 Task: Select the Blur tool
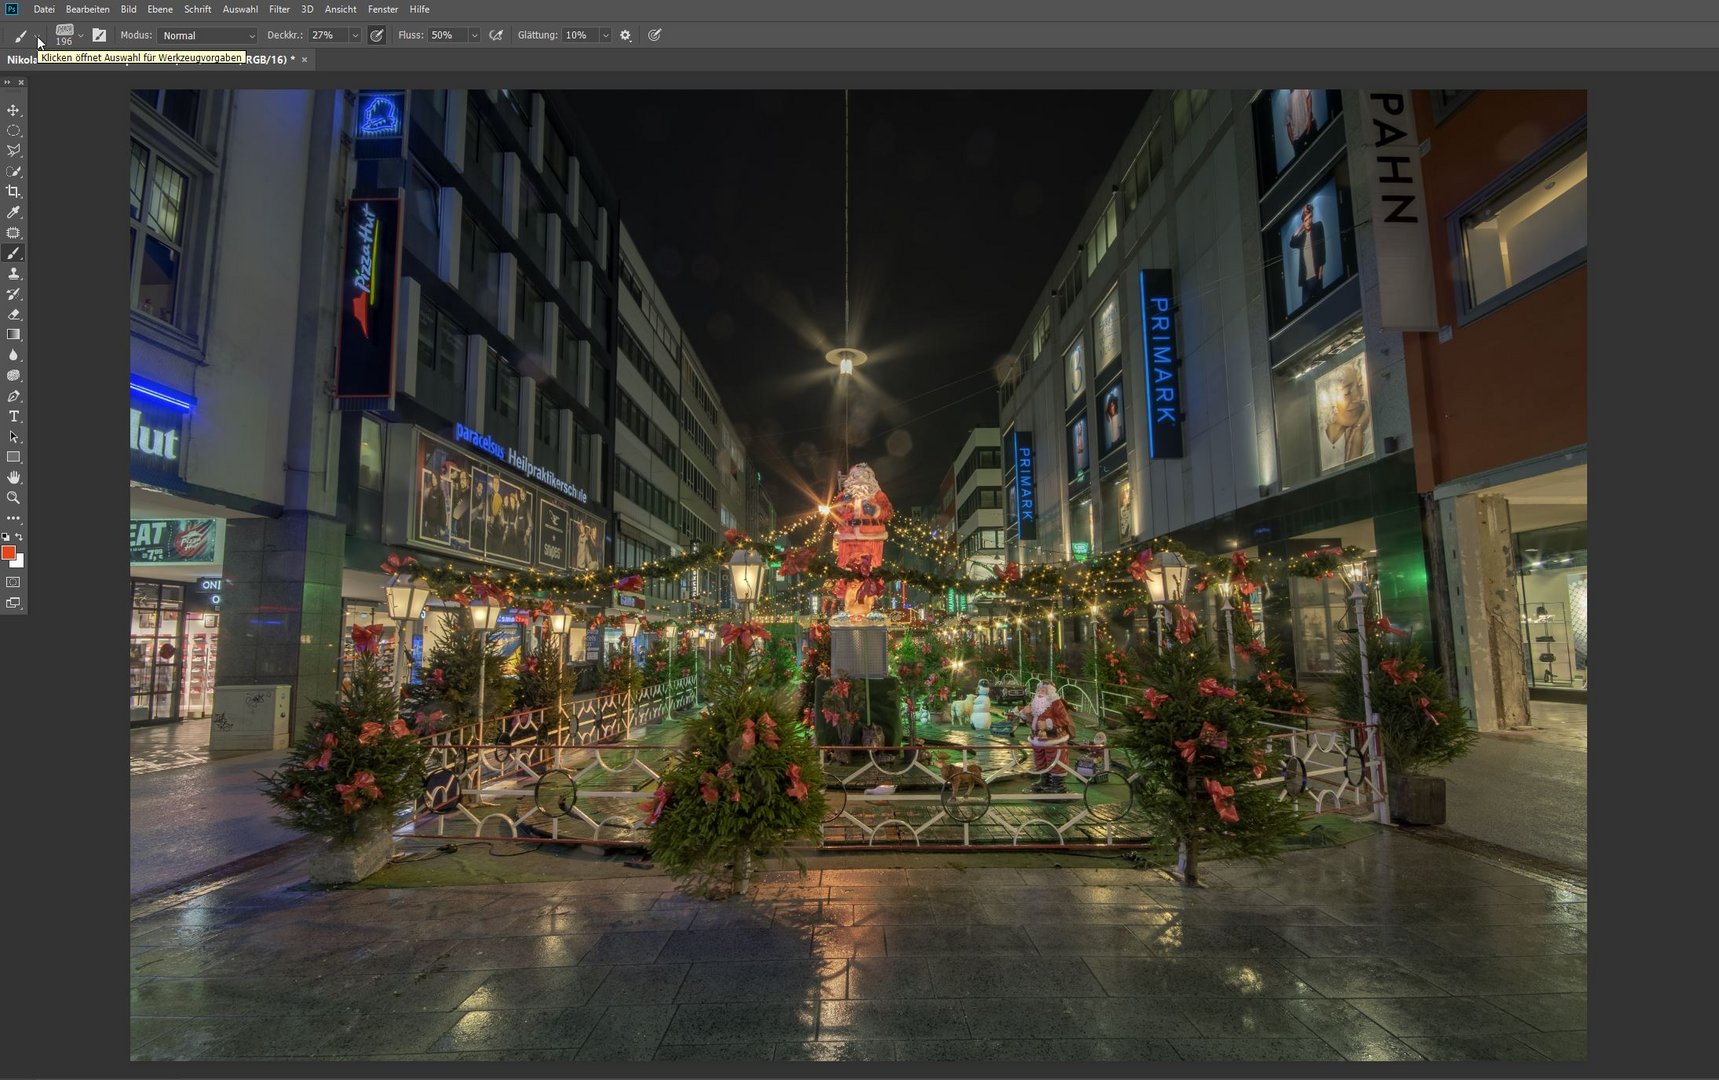point(13,355)
